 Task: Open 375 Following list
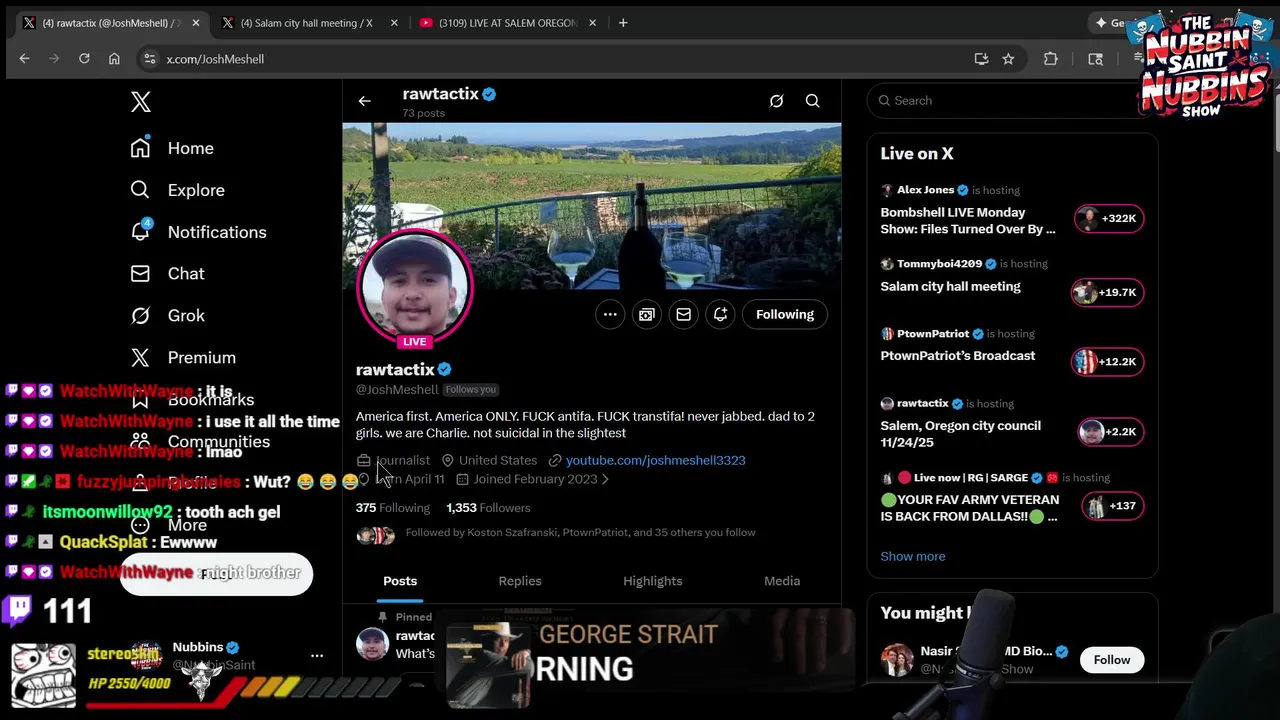(x=393, y=508)
